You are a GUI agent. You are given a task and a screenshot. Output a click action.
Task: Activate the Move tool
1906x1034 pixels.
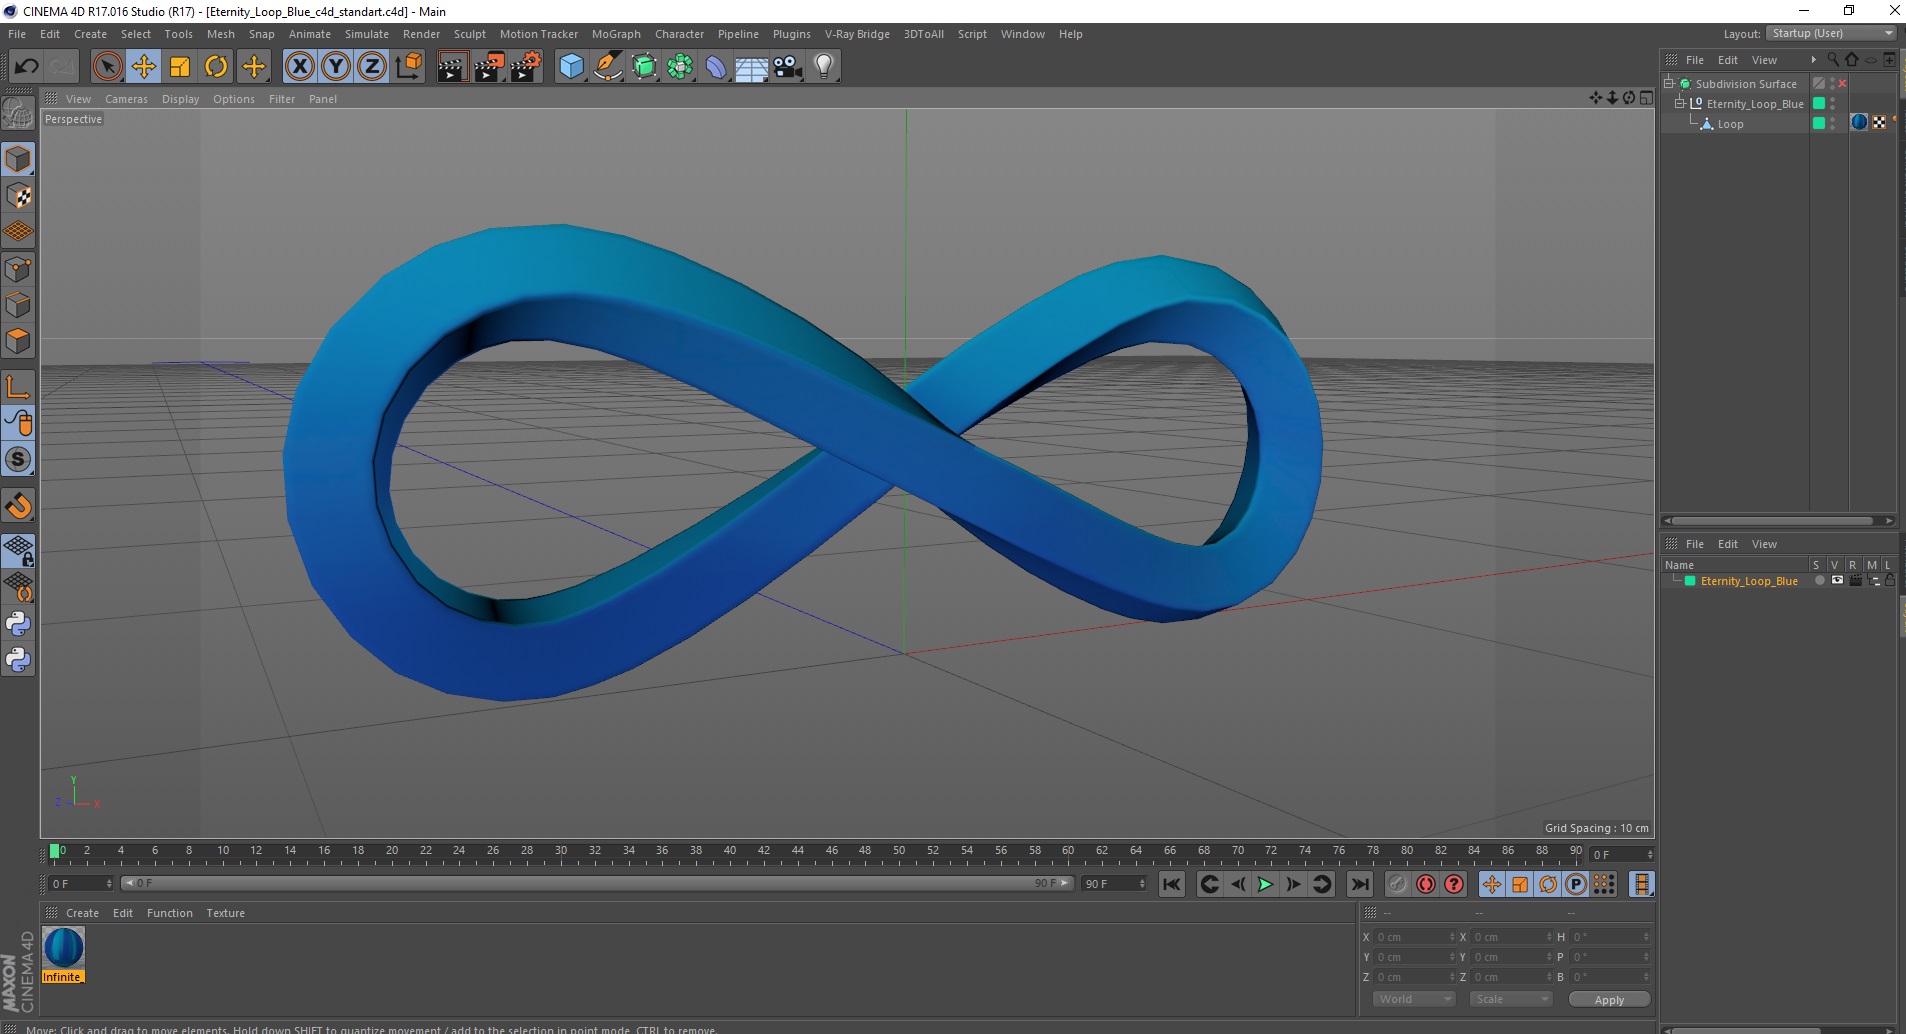click(x=144, y=67)
